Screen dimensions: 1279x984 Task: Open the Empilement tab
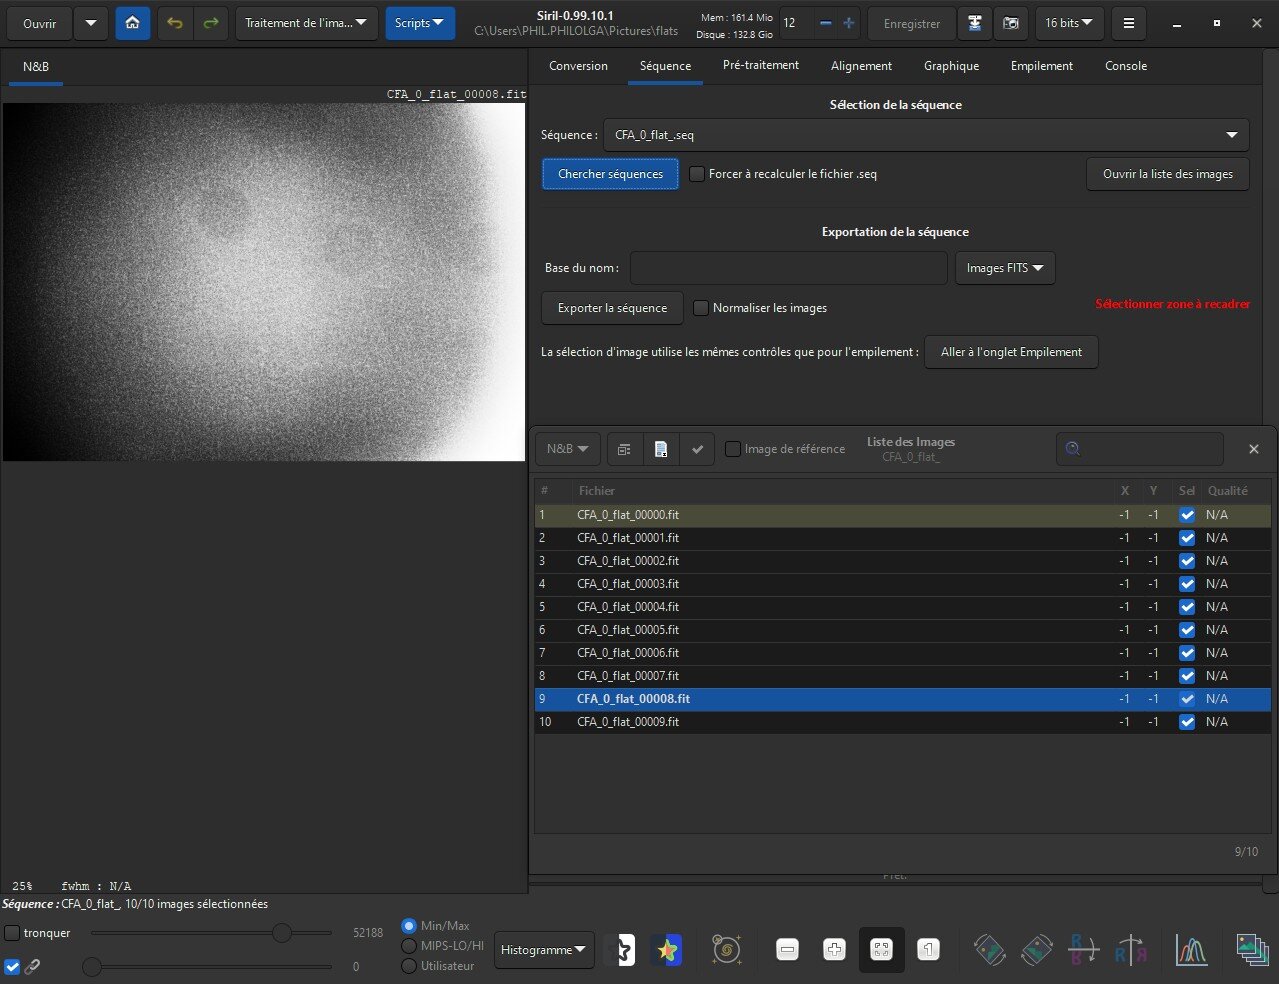click(1041, 66)
